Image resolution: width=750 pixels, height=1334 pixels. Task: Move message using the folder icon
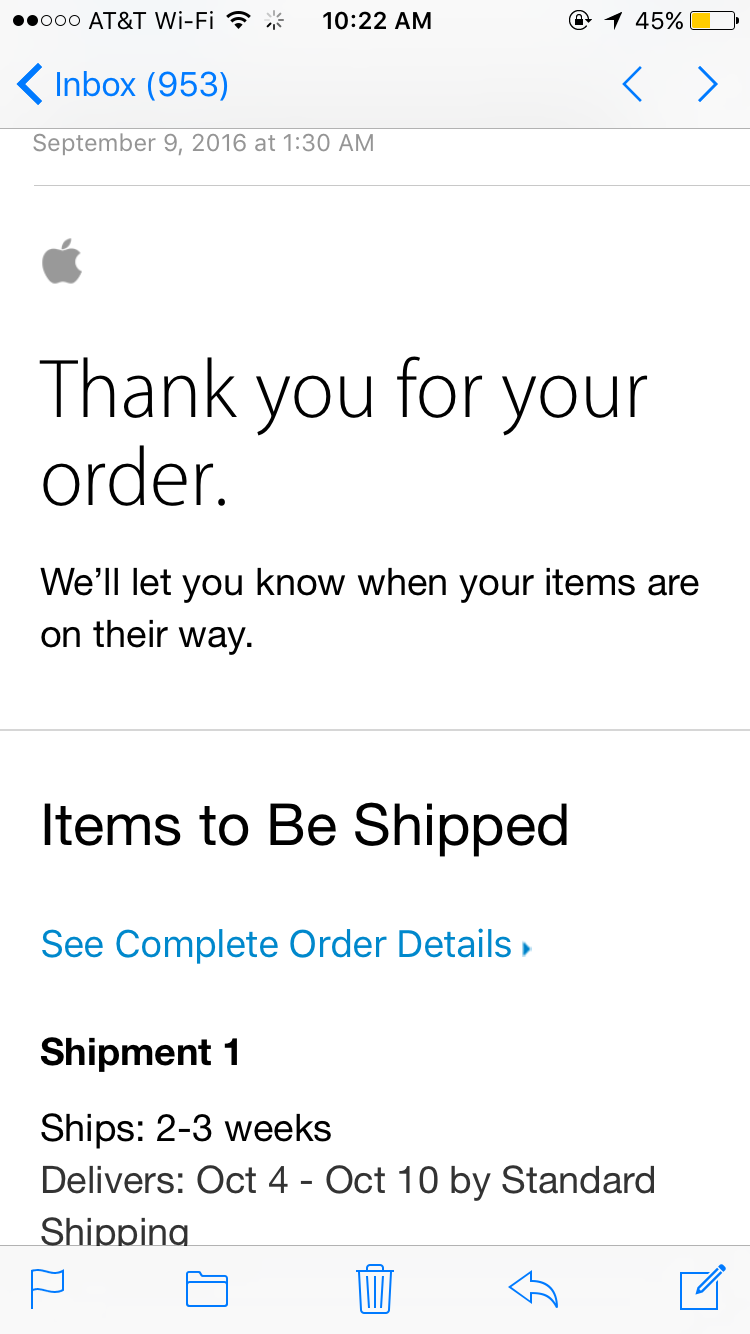pyautogui.click(x=207, y=1289)
